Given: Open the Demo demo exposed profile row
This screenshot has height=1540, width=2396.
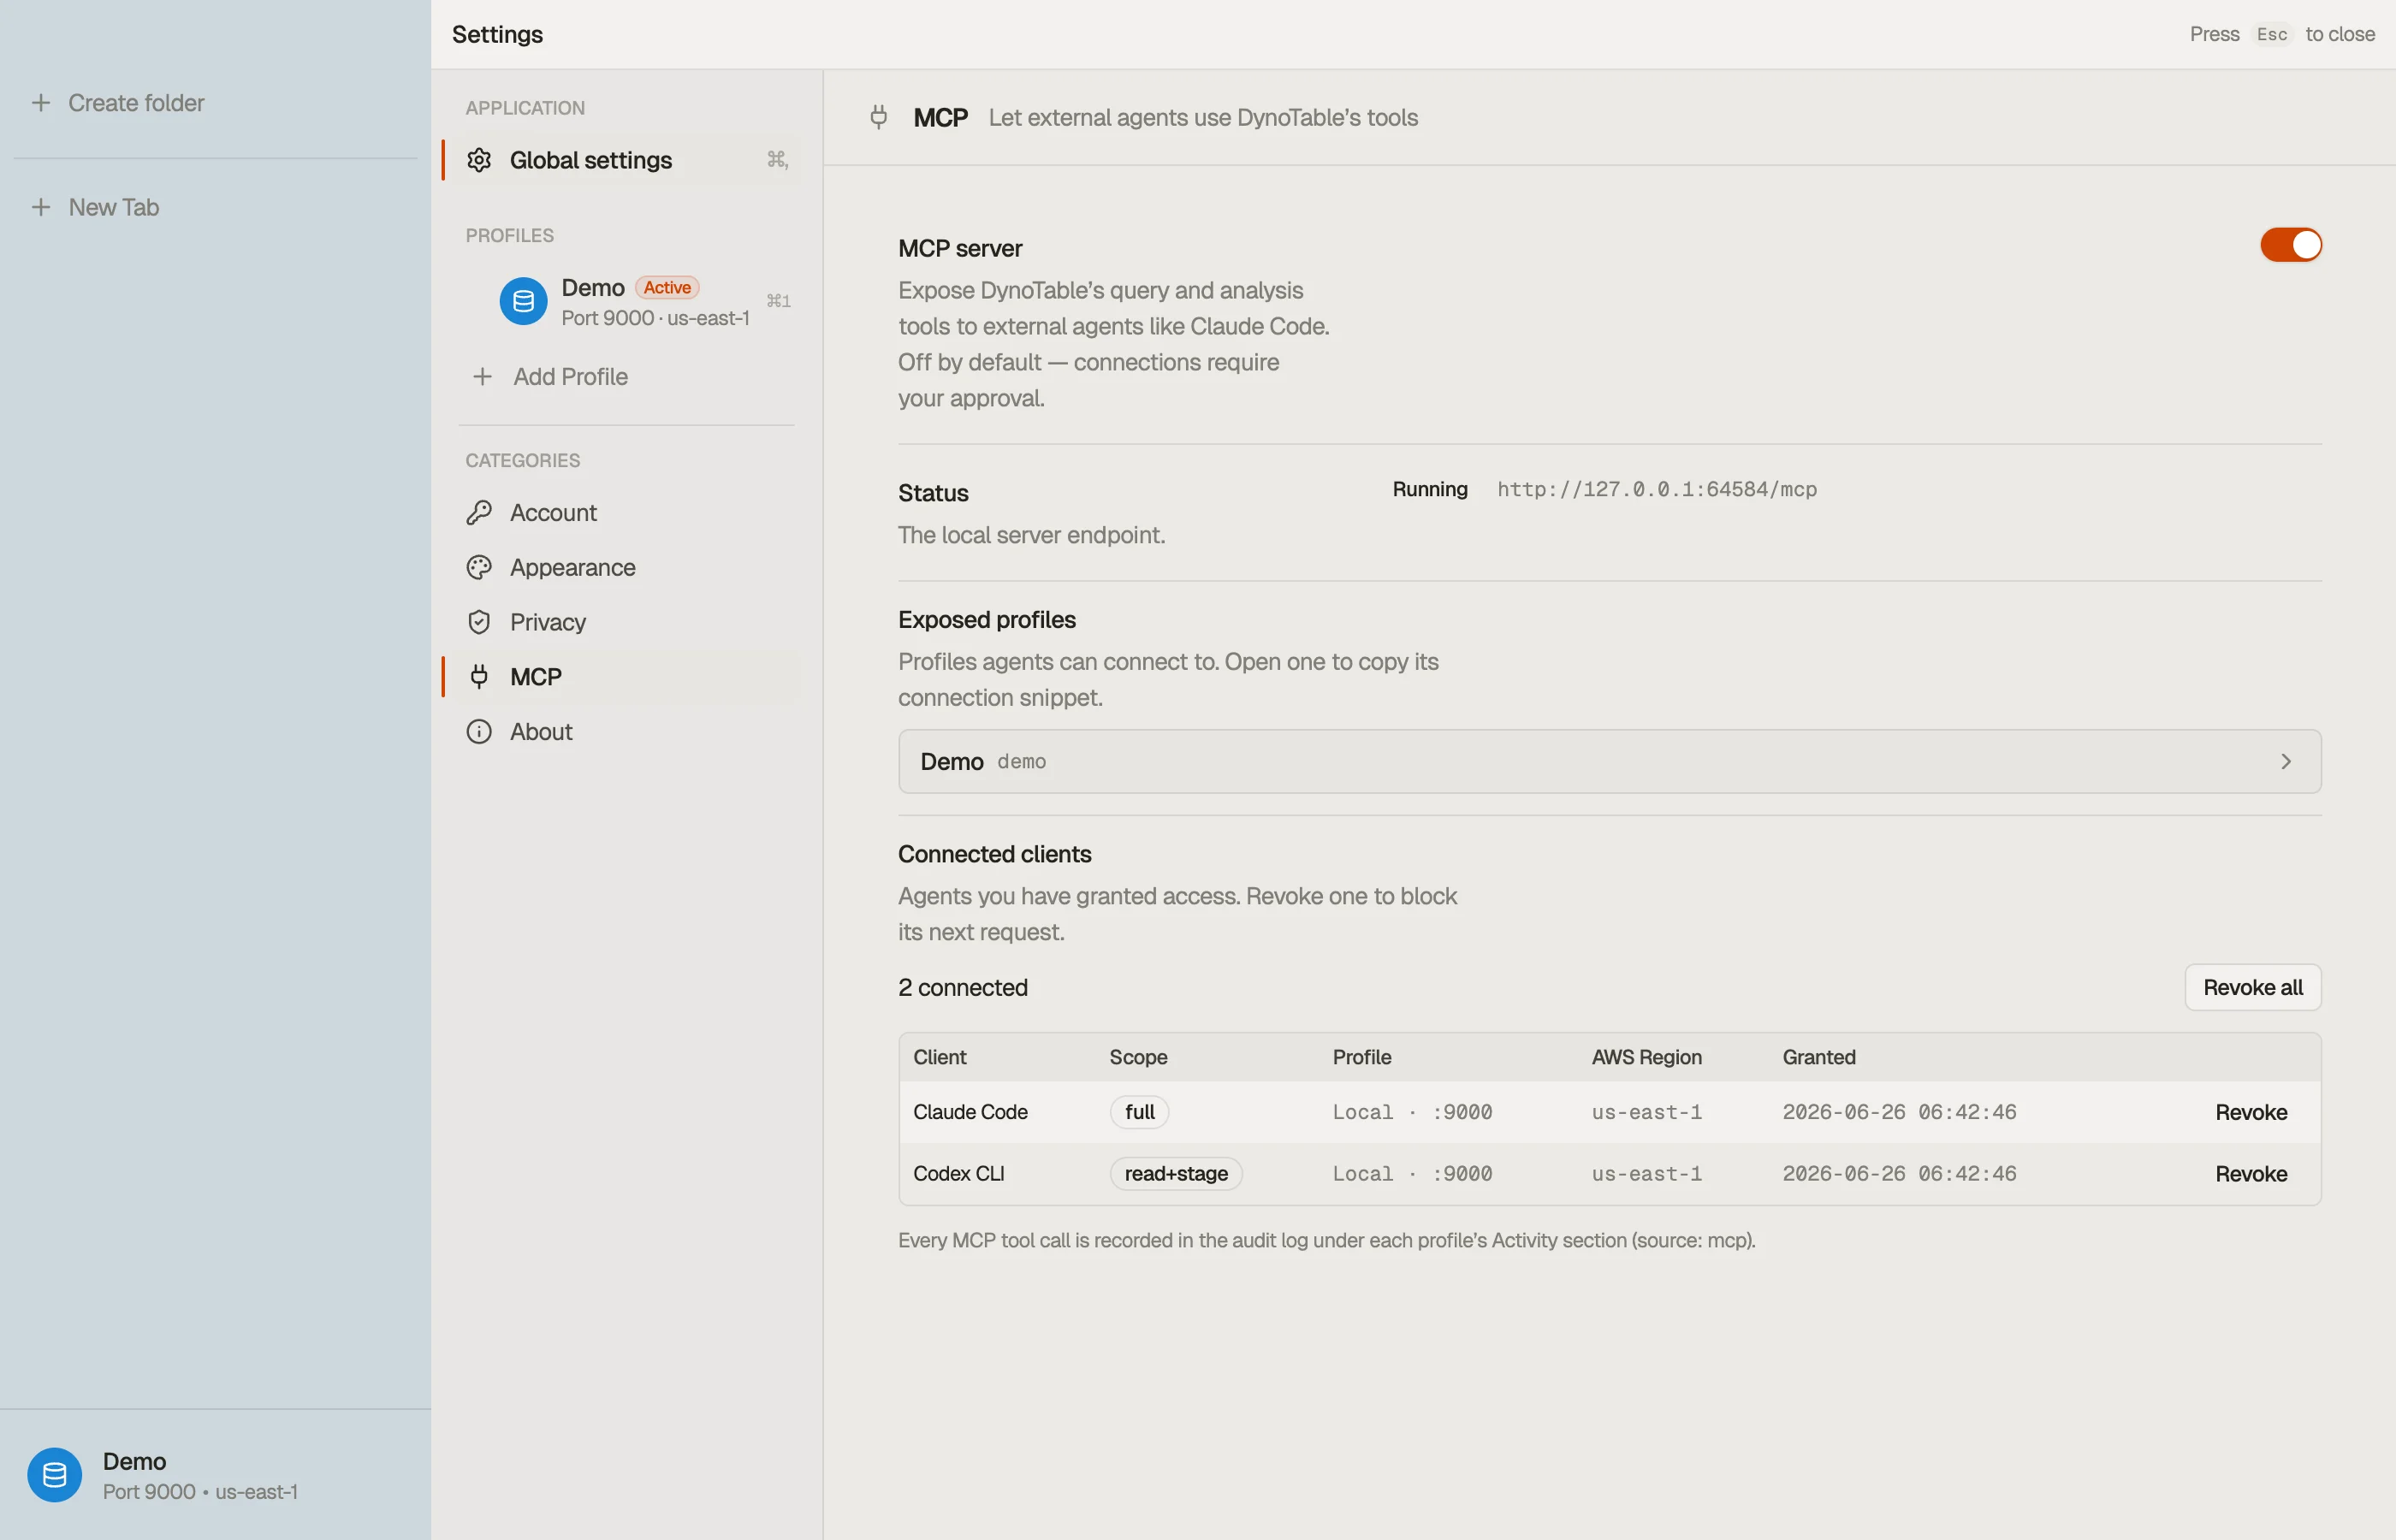Looking at the screenshot, I should (x=1609, y=762).
